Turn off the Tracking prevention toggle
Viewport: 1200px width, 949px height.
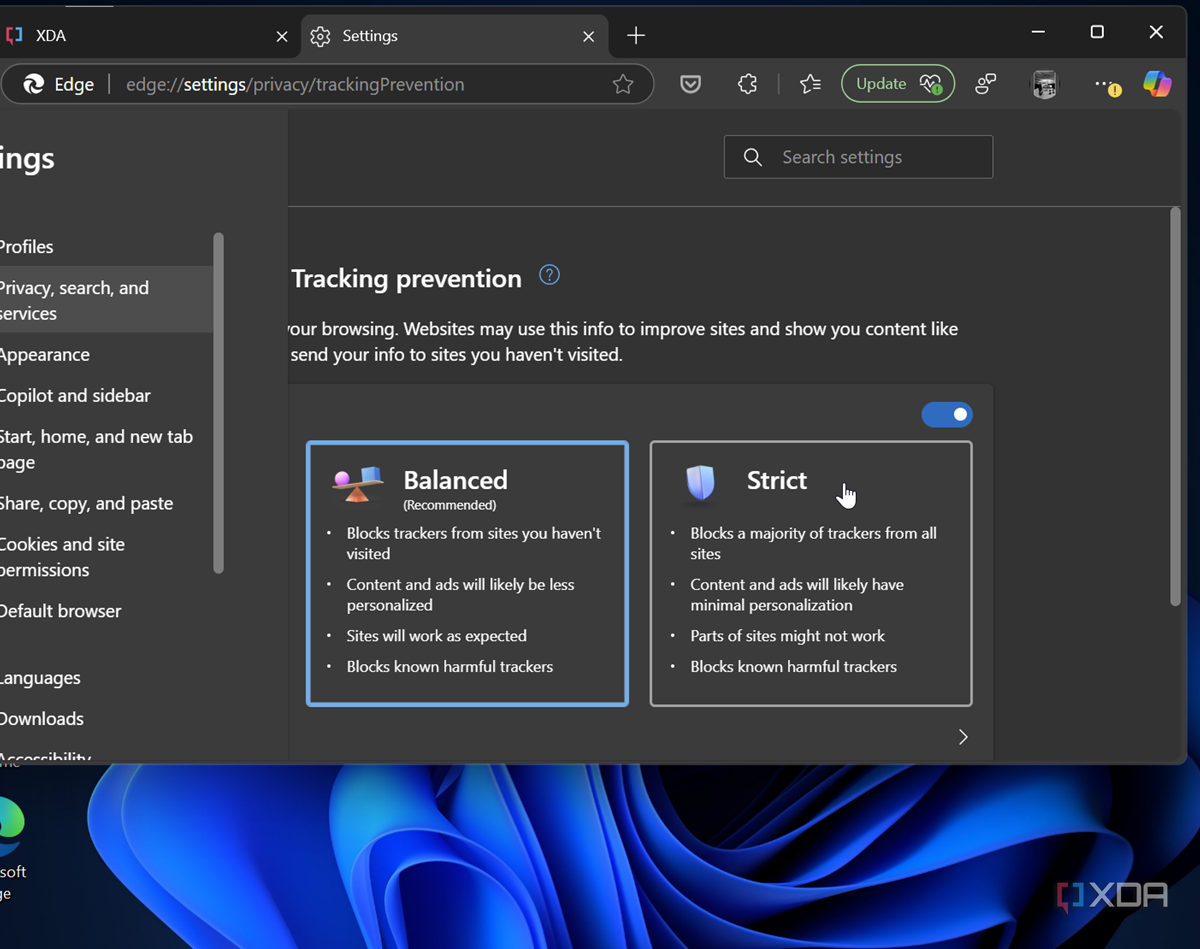(946, 414)
